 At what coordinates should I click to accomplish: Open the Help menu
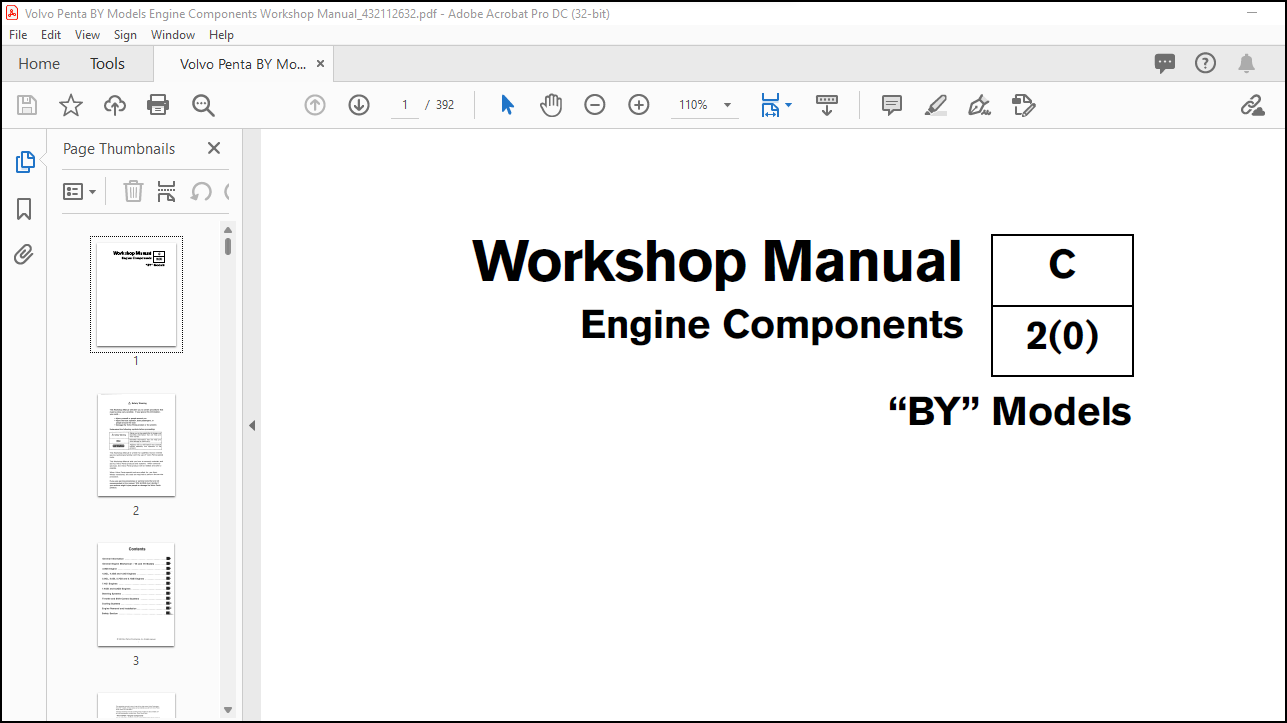221,34
